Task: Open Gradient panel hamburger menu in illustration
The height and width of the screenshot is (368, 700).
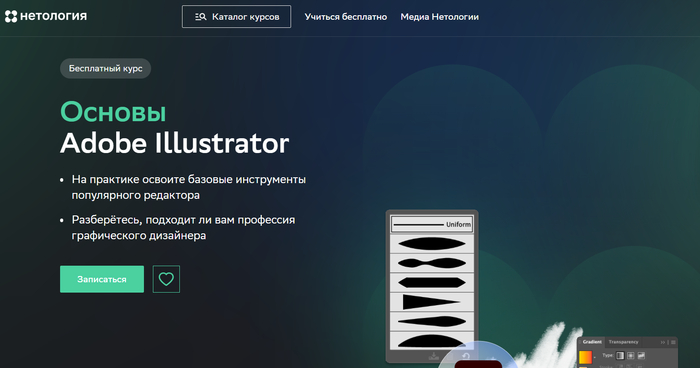Action: (673, 342)
